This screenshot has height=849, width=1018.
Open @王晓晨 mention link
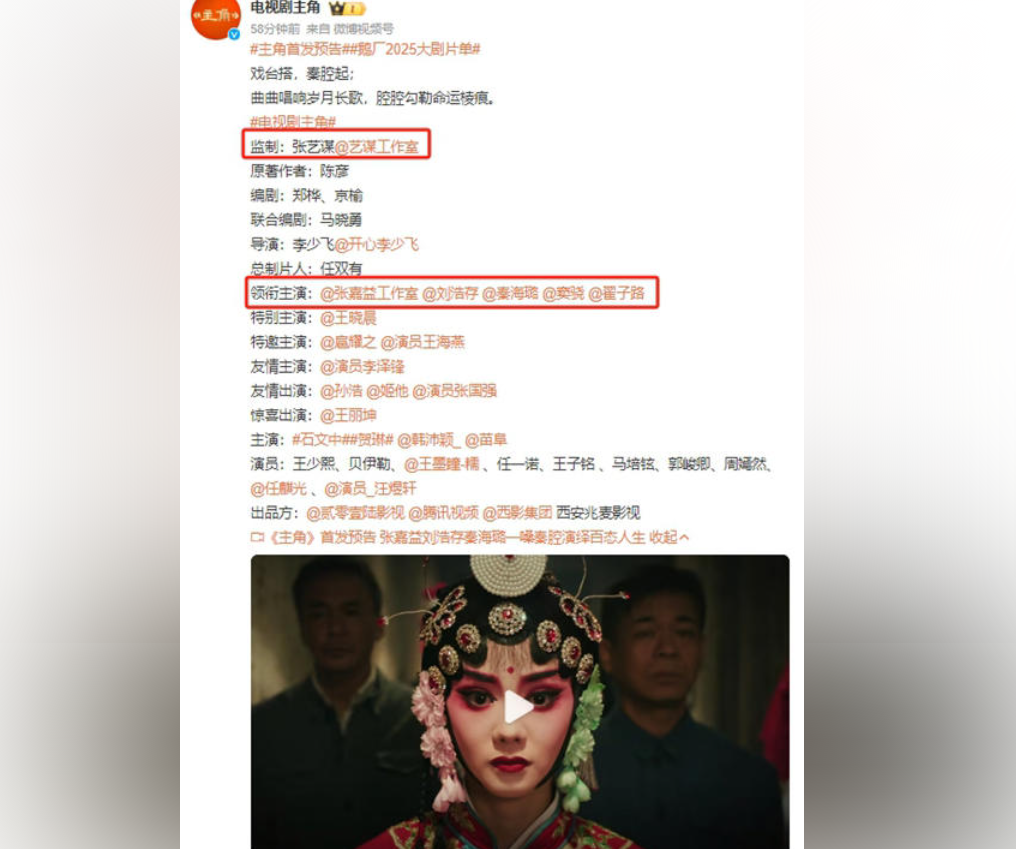tap(348, 317)
